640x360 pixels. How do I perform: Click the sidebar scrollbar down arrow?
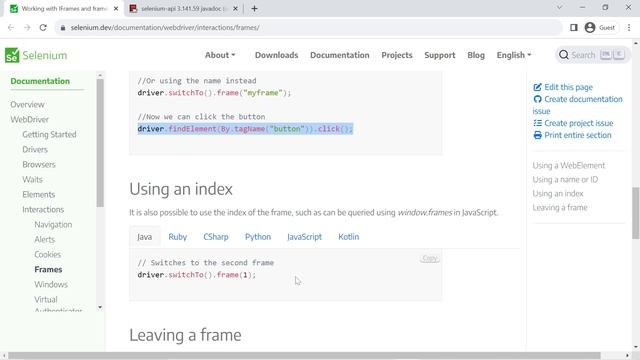(x=100, y=307)
